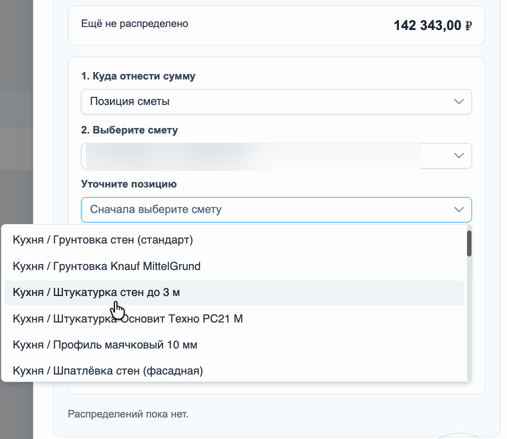Pick 'Кухня / Штукатурка Основит Техно PC21 M'

234,319
